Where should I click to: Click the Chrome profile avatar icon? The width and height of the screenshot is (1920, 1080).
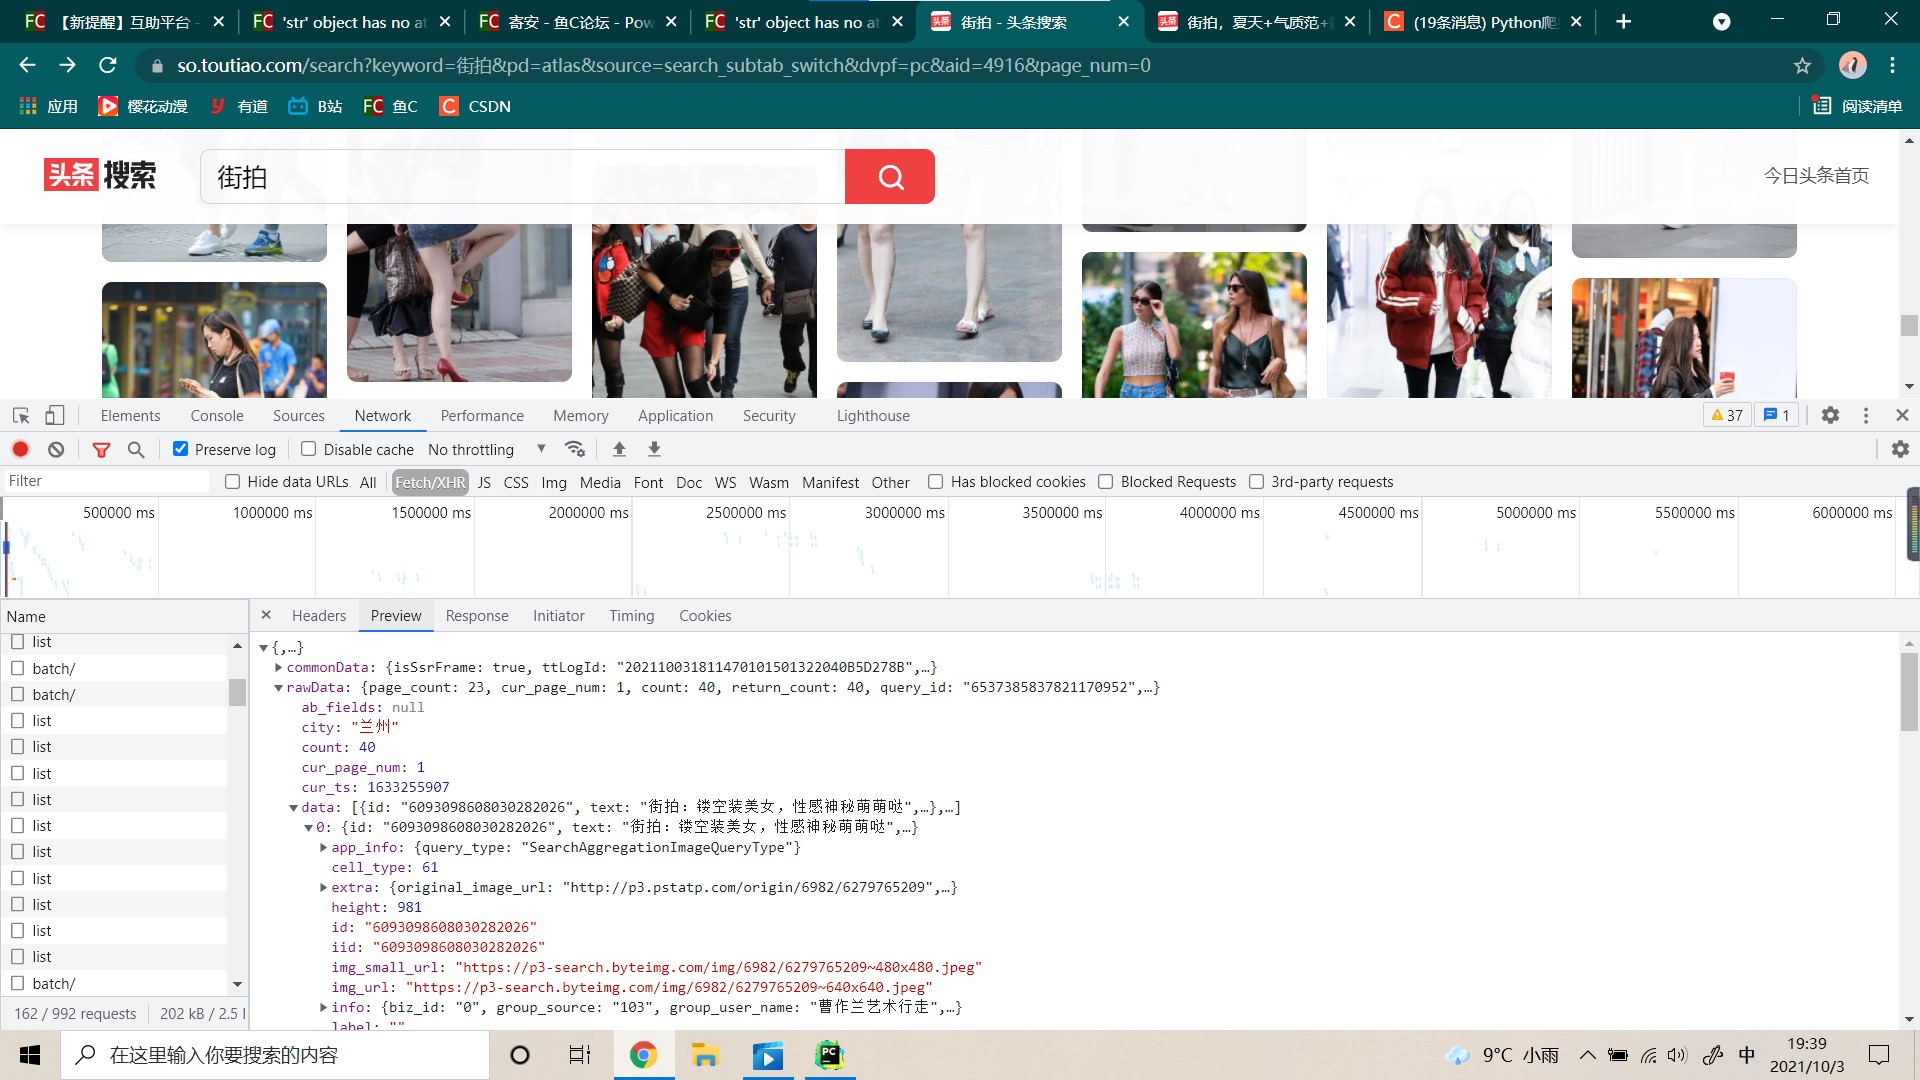coord(1852,66)
